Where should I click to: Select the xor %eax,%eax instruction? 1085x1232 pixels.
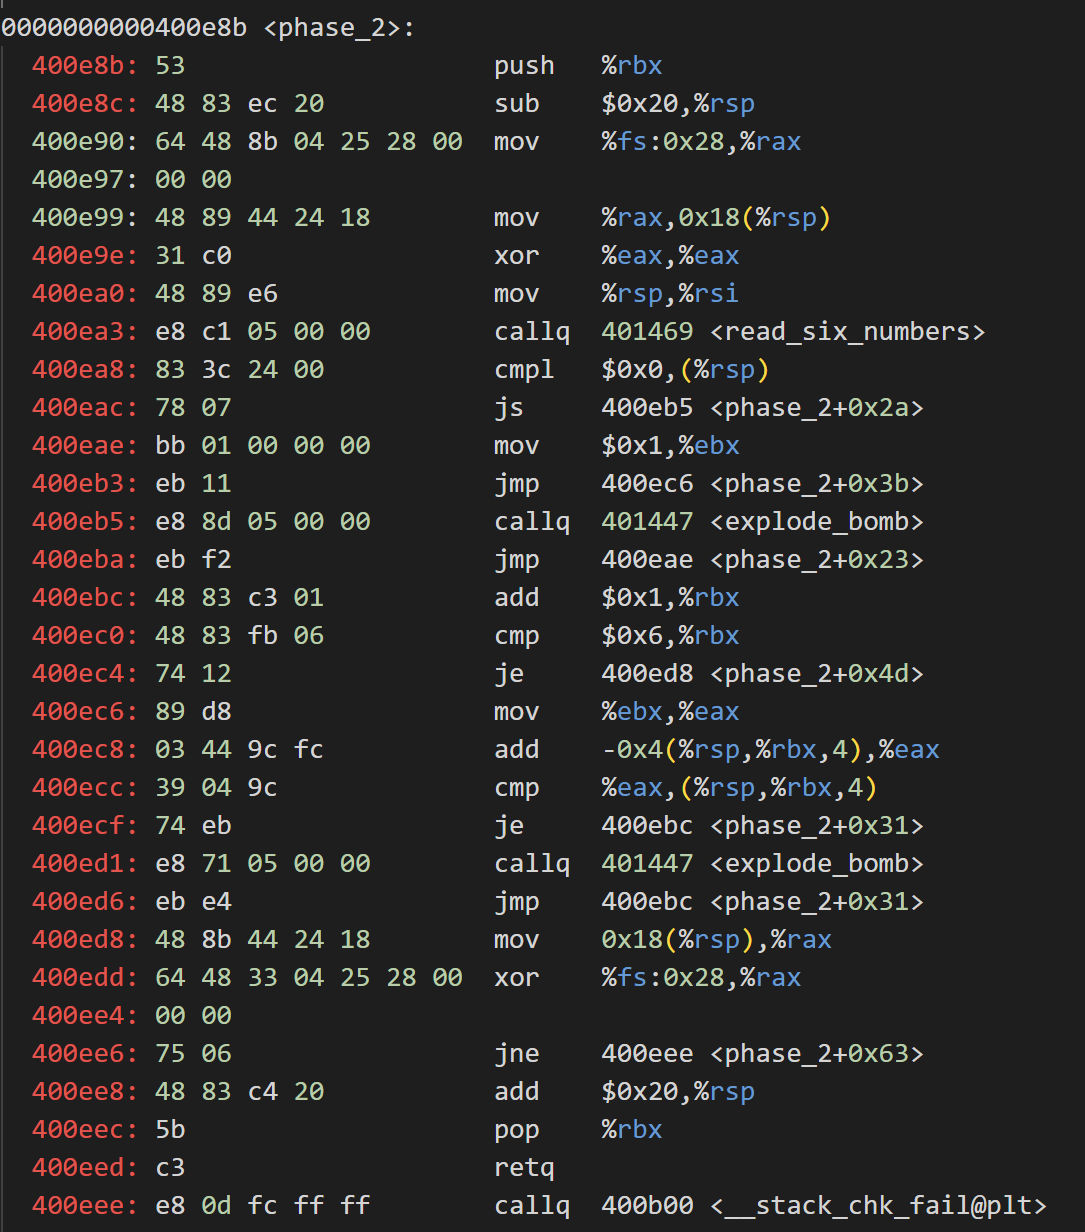[x=620, y=255]
